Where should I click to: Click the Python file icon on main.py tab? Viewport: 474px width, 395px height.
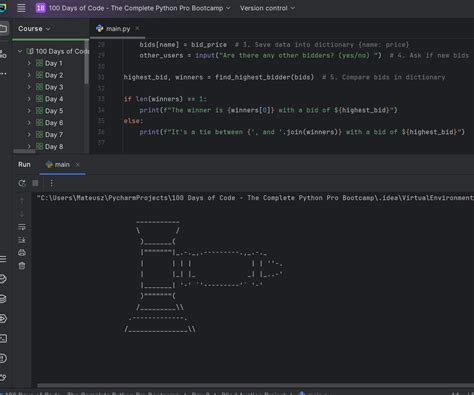click(x=99, y=29)
